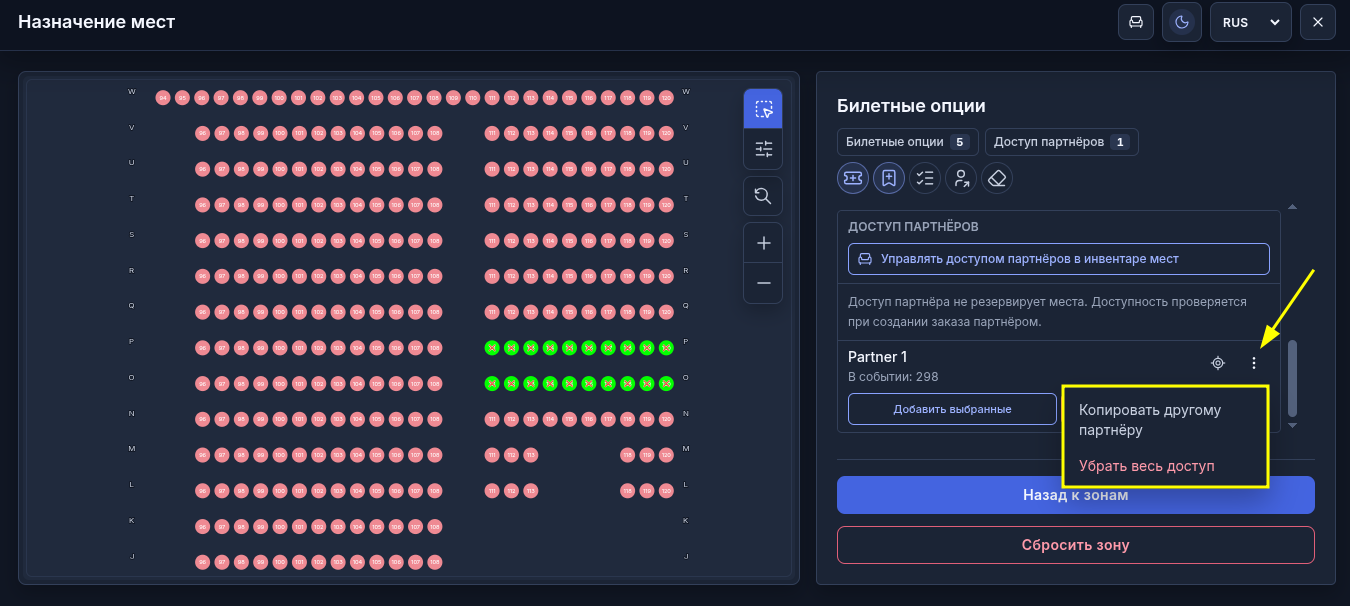Click the Partner 1 name
The image size is (1350, 606).
coord(878,357)
